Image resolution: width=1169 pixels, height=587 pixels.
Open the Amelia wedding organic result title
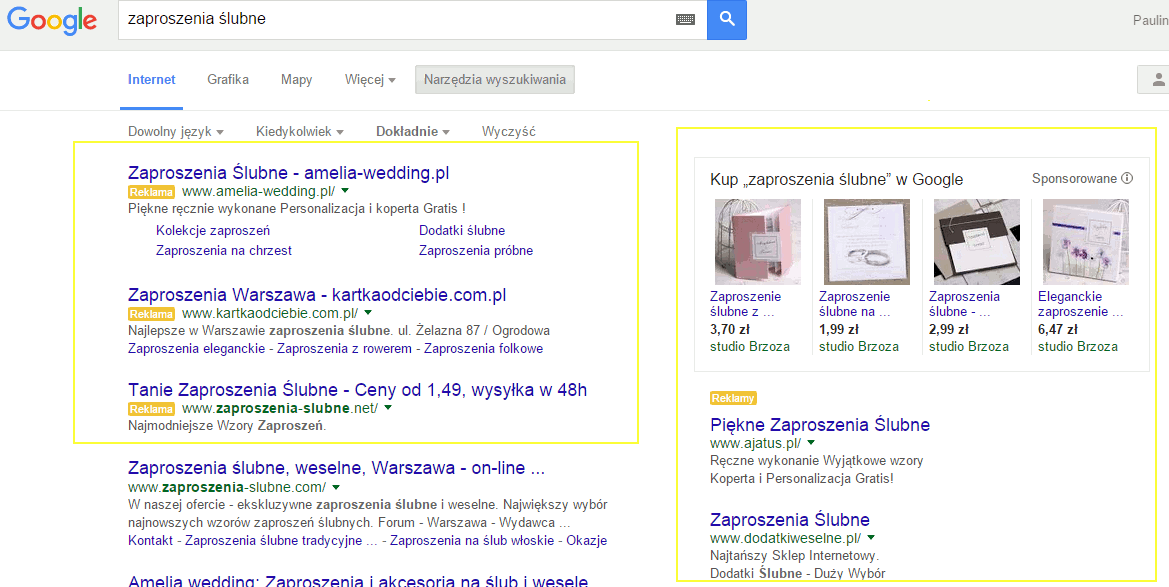tap(358, 581)
